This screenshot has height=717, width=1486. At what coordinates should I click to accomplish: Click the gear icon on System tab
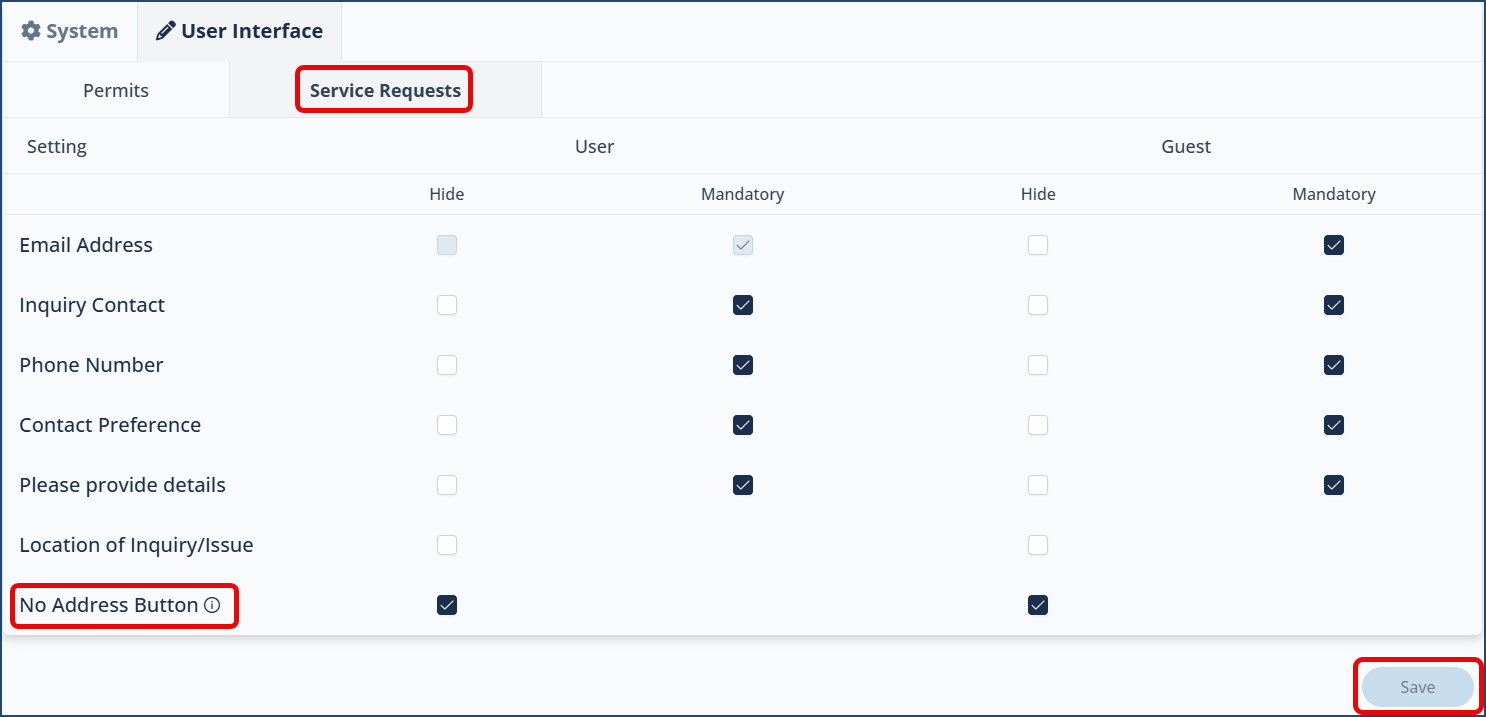pos(31,31)
